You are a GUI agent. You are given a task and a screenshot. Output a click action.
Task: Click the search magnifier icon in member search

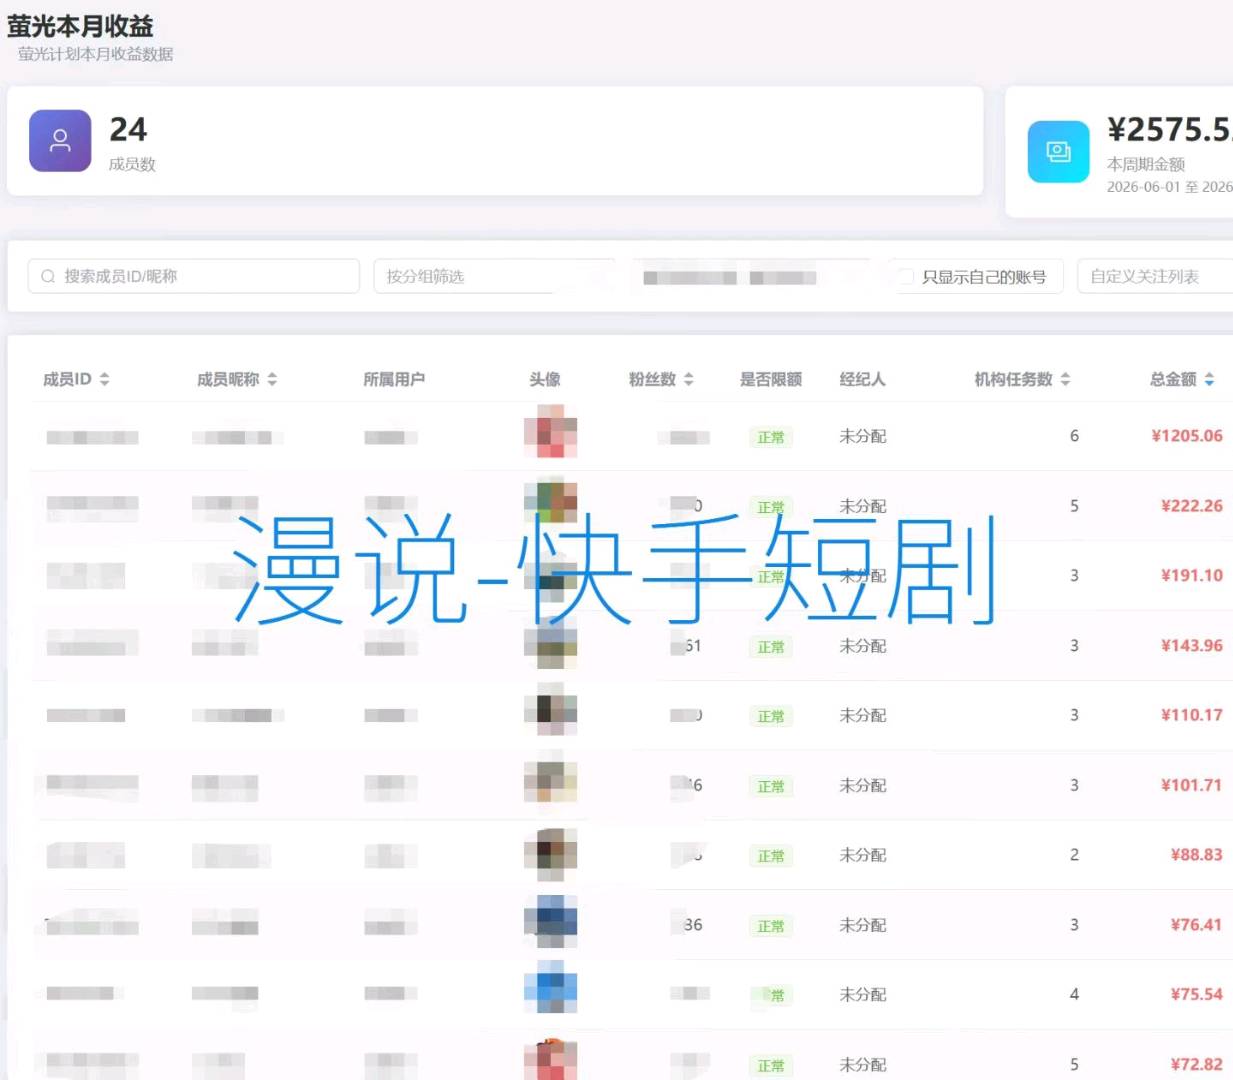(48, 276)
